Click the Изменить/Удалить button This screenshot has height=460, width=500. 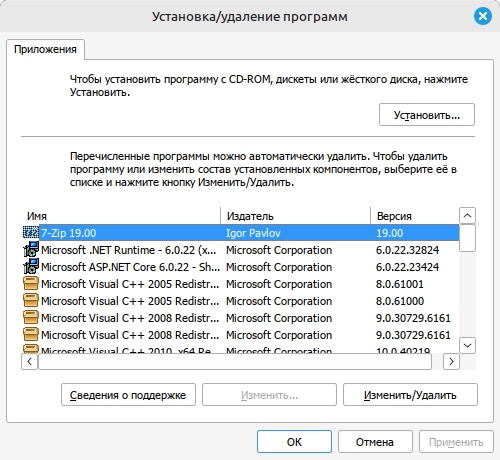(410, 395)
